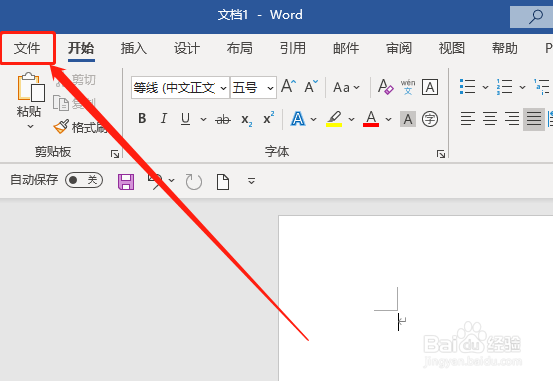Click the multilevel list icon

pyautogui.click(x=542, y=87)
